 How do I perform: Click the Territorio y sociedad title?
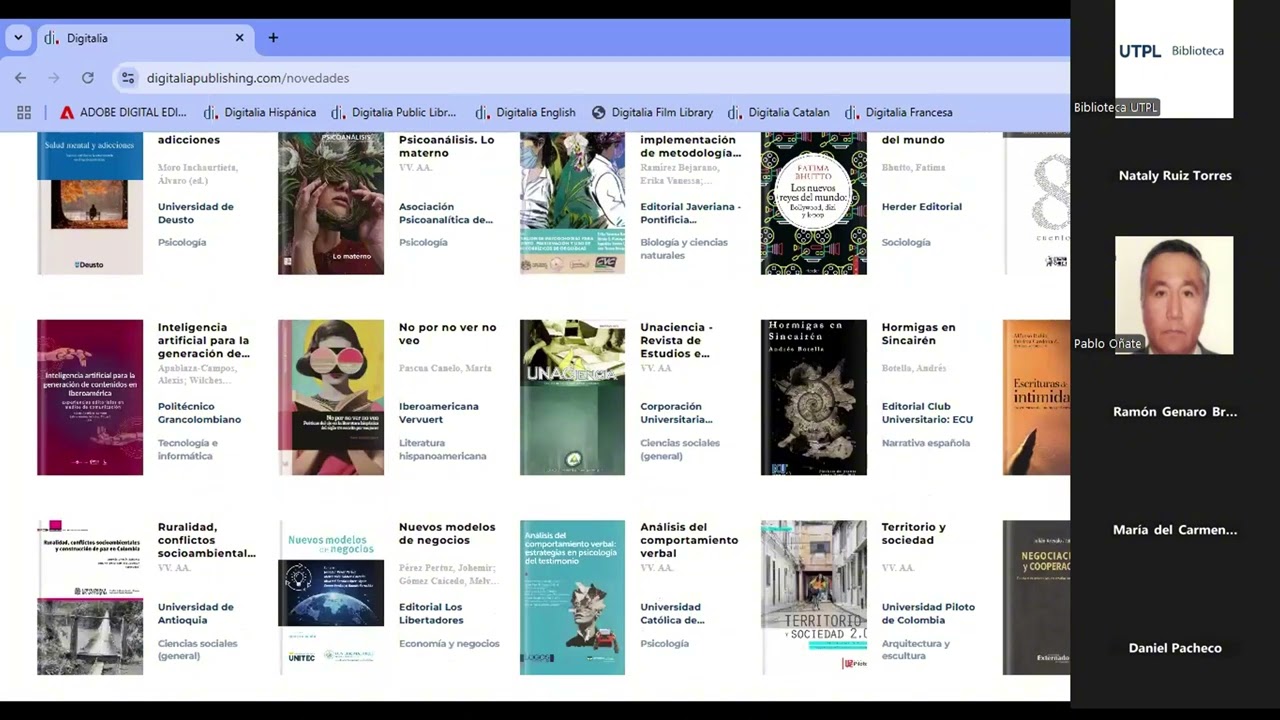point(913,534)
